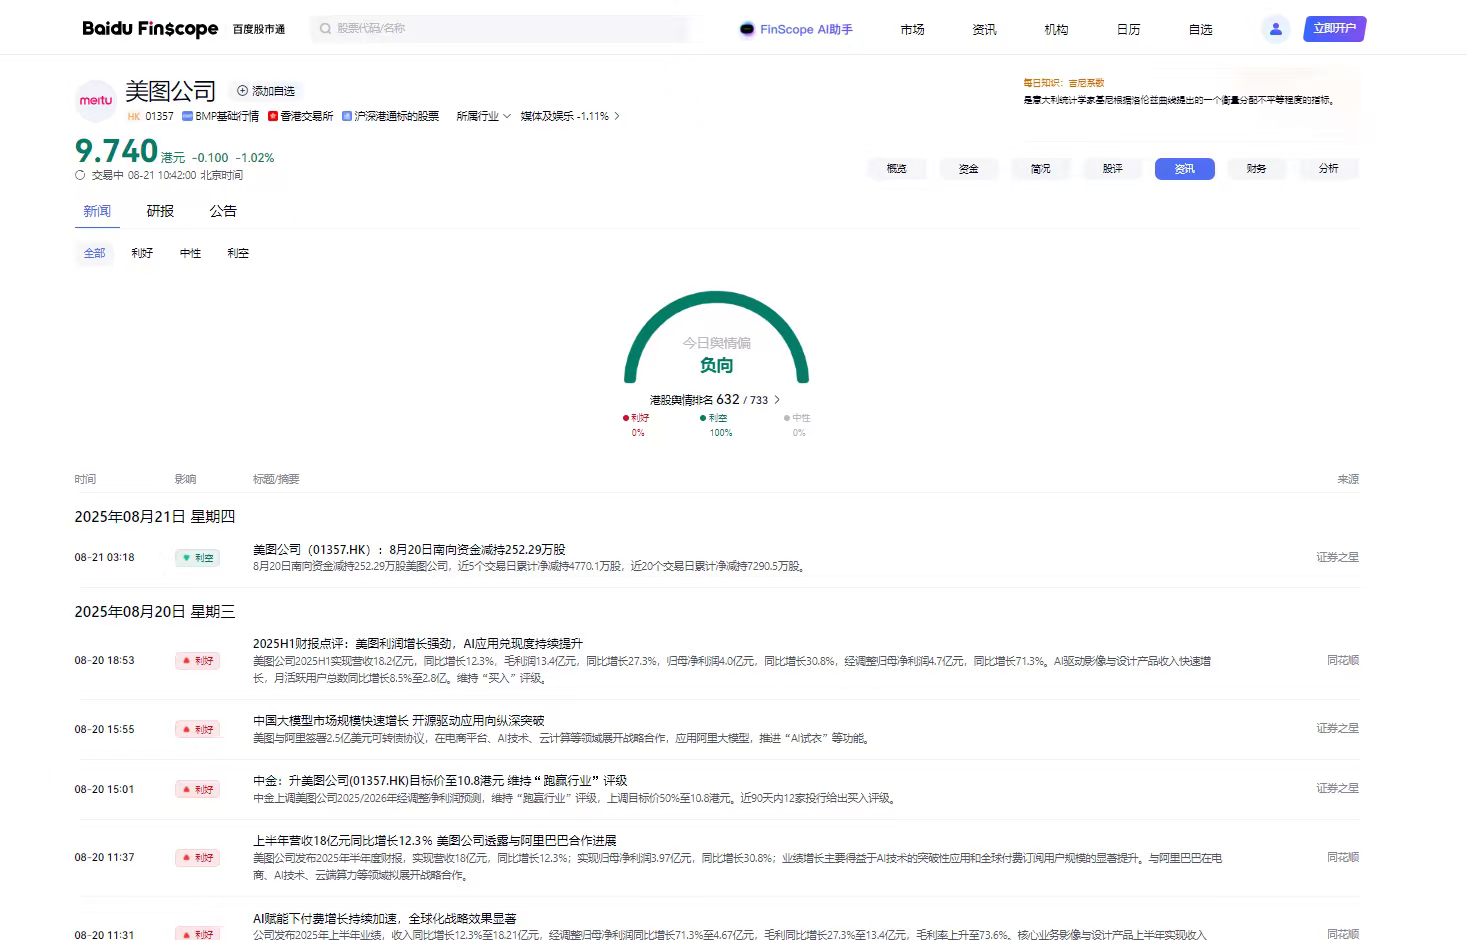Open the FinScope AI助手 assistant
This screenshot has width=1467, height=940.
[x=796, y=29]
